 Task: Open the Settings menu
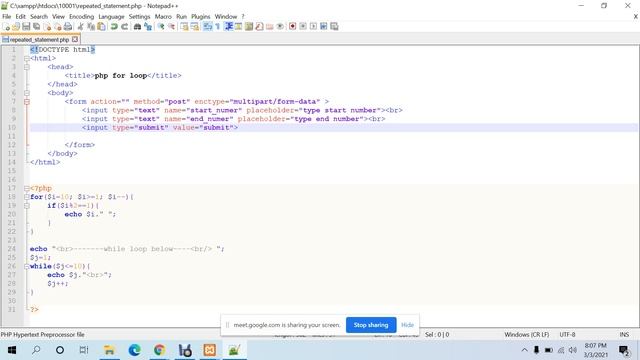pos(139,17)
